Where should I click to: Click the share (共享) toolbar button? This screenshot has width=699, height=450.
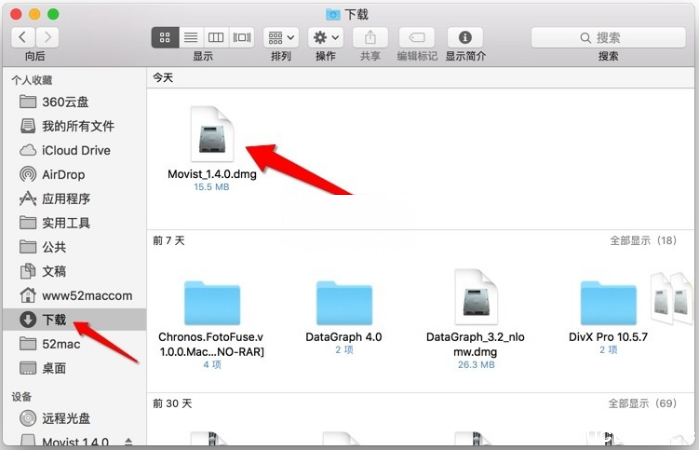[370, 37]
